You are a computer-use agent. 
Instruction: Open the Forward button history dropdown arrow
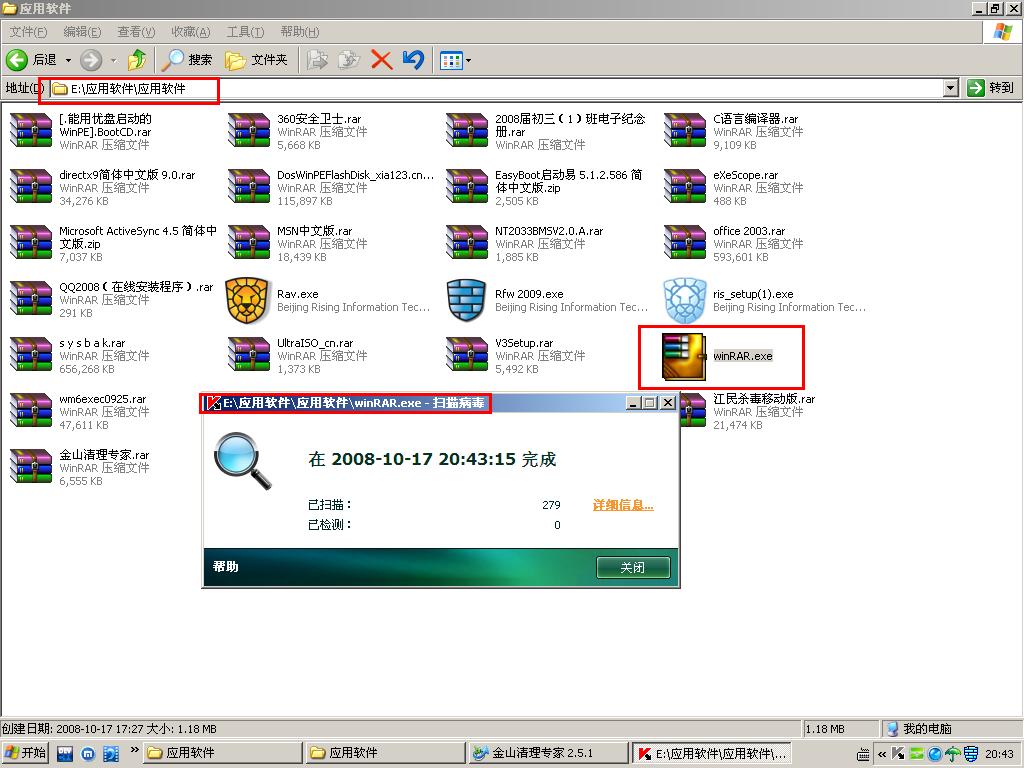pyautogui.click(x=114, y=60)
